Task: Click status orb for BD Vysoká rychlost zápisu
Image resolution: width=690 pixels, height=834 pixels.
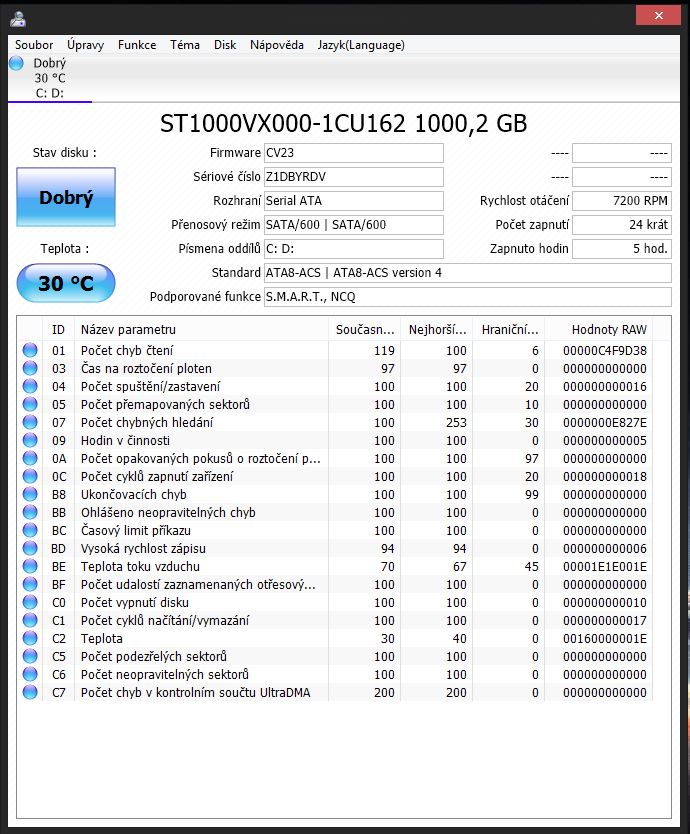Action: pyautogui.click(x=30, y=548)
